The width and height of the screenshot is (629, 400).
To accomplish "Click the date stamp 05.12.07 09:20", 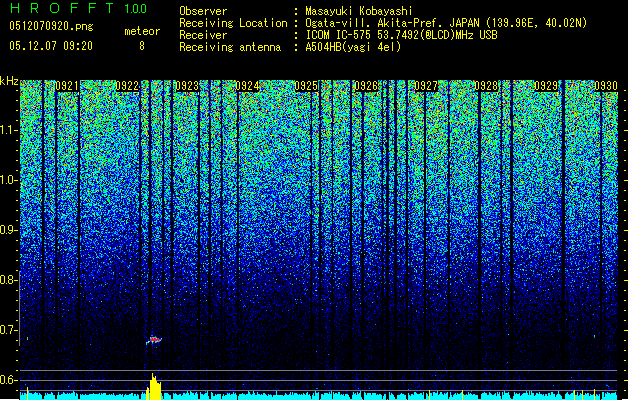I will tap(51, 46).
